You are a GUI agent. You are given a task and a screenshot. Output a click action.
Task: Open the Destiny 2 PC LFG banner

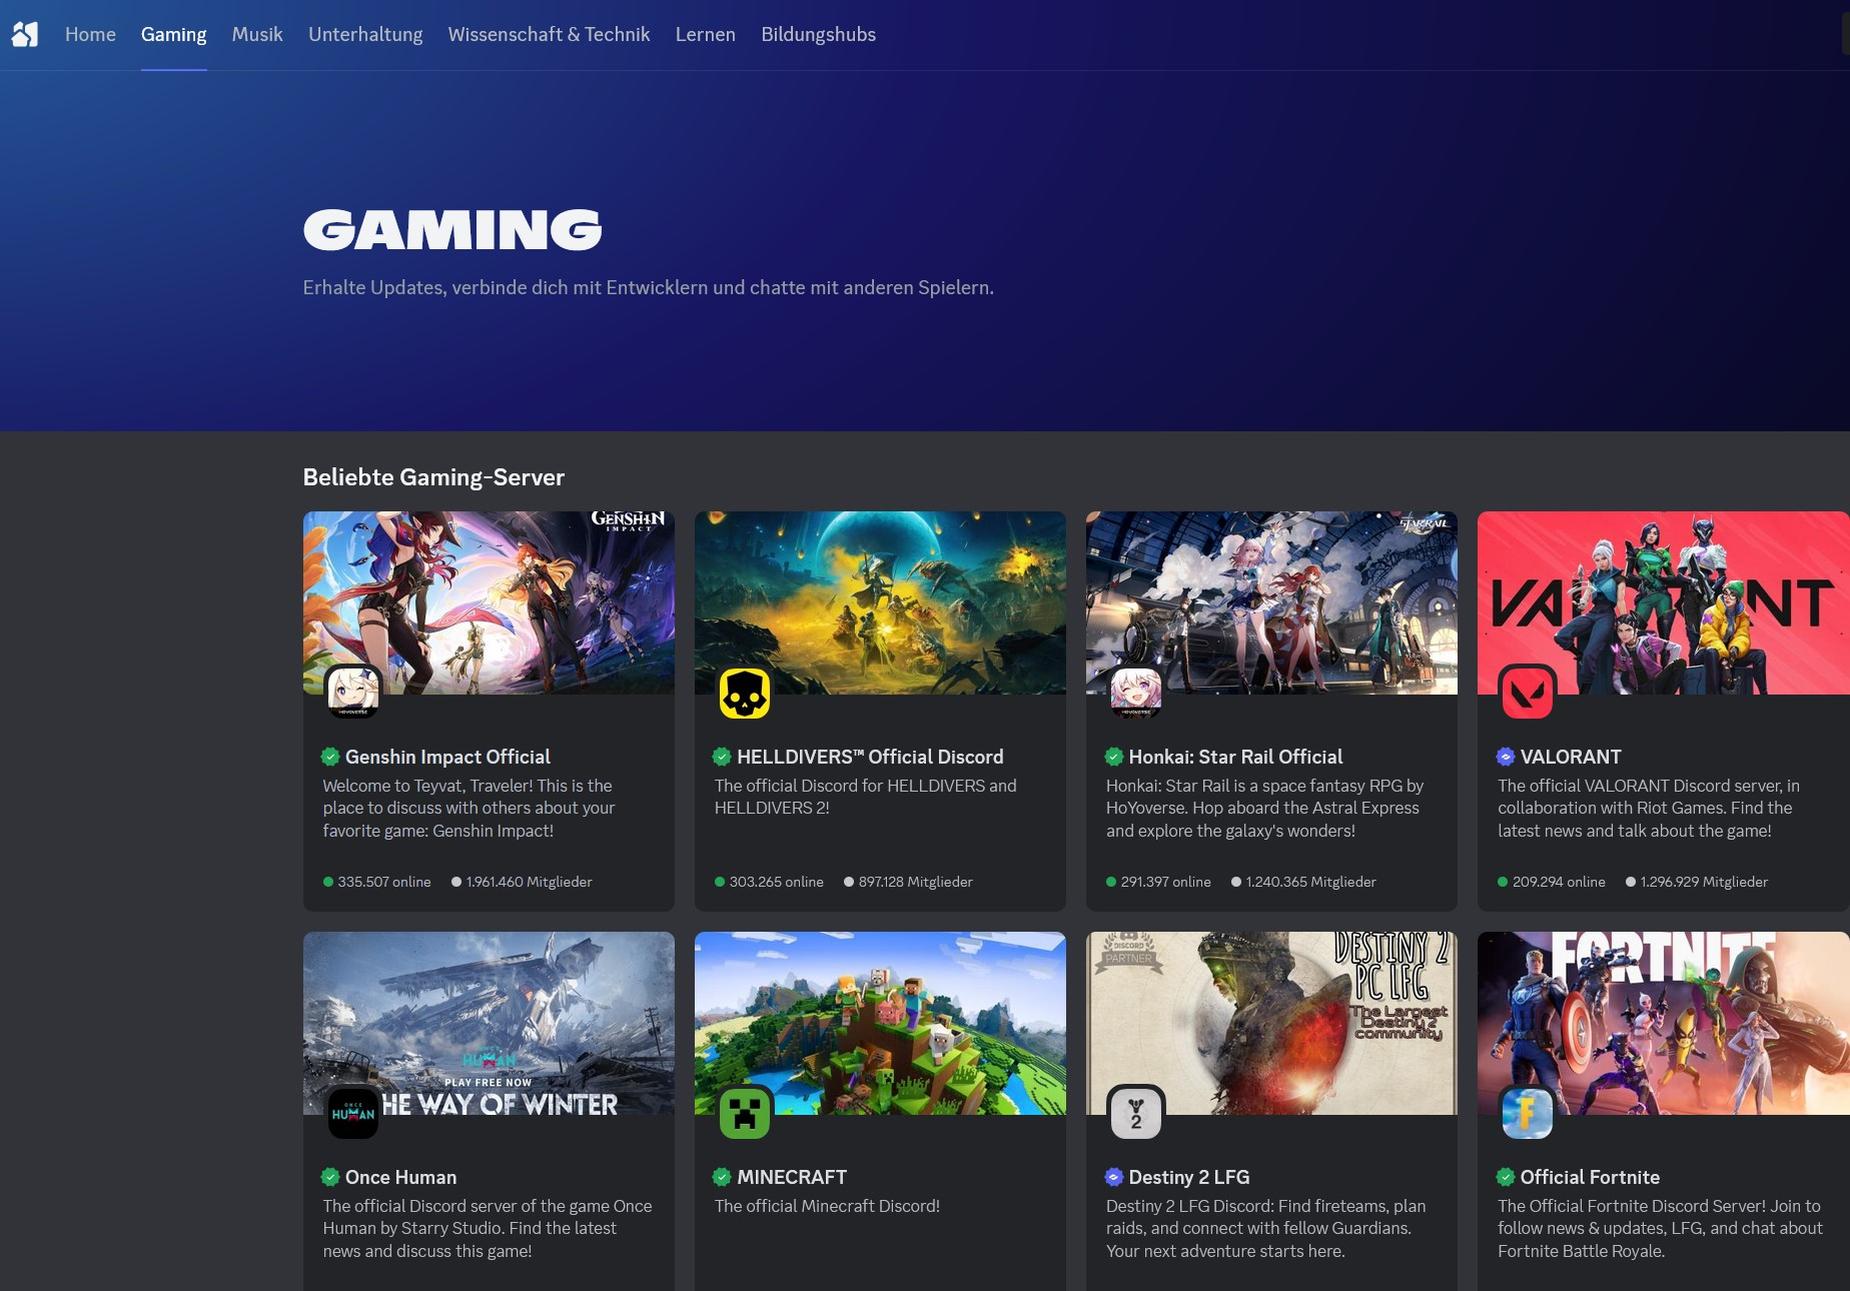pos(1271,1023)
